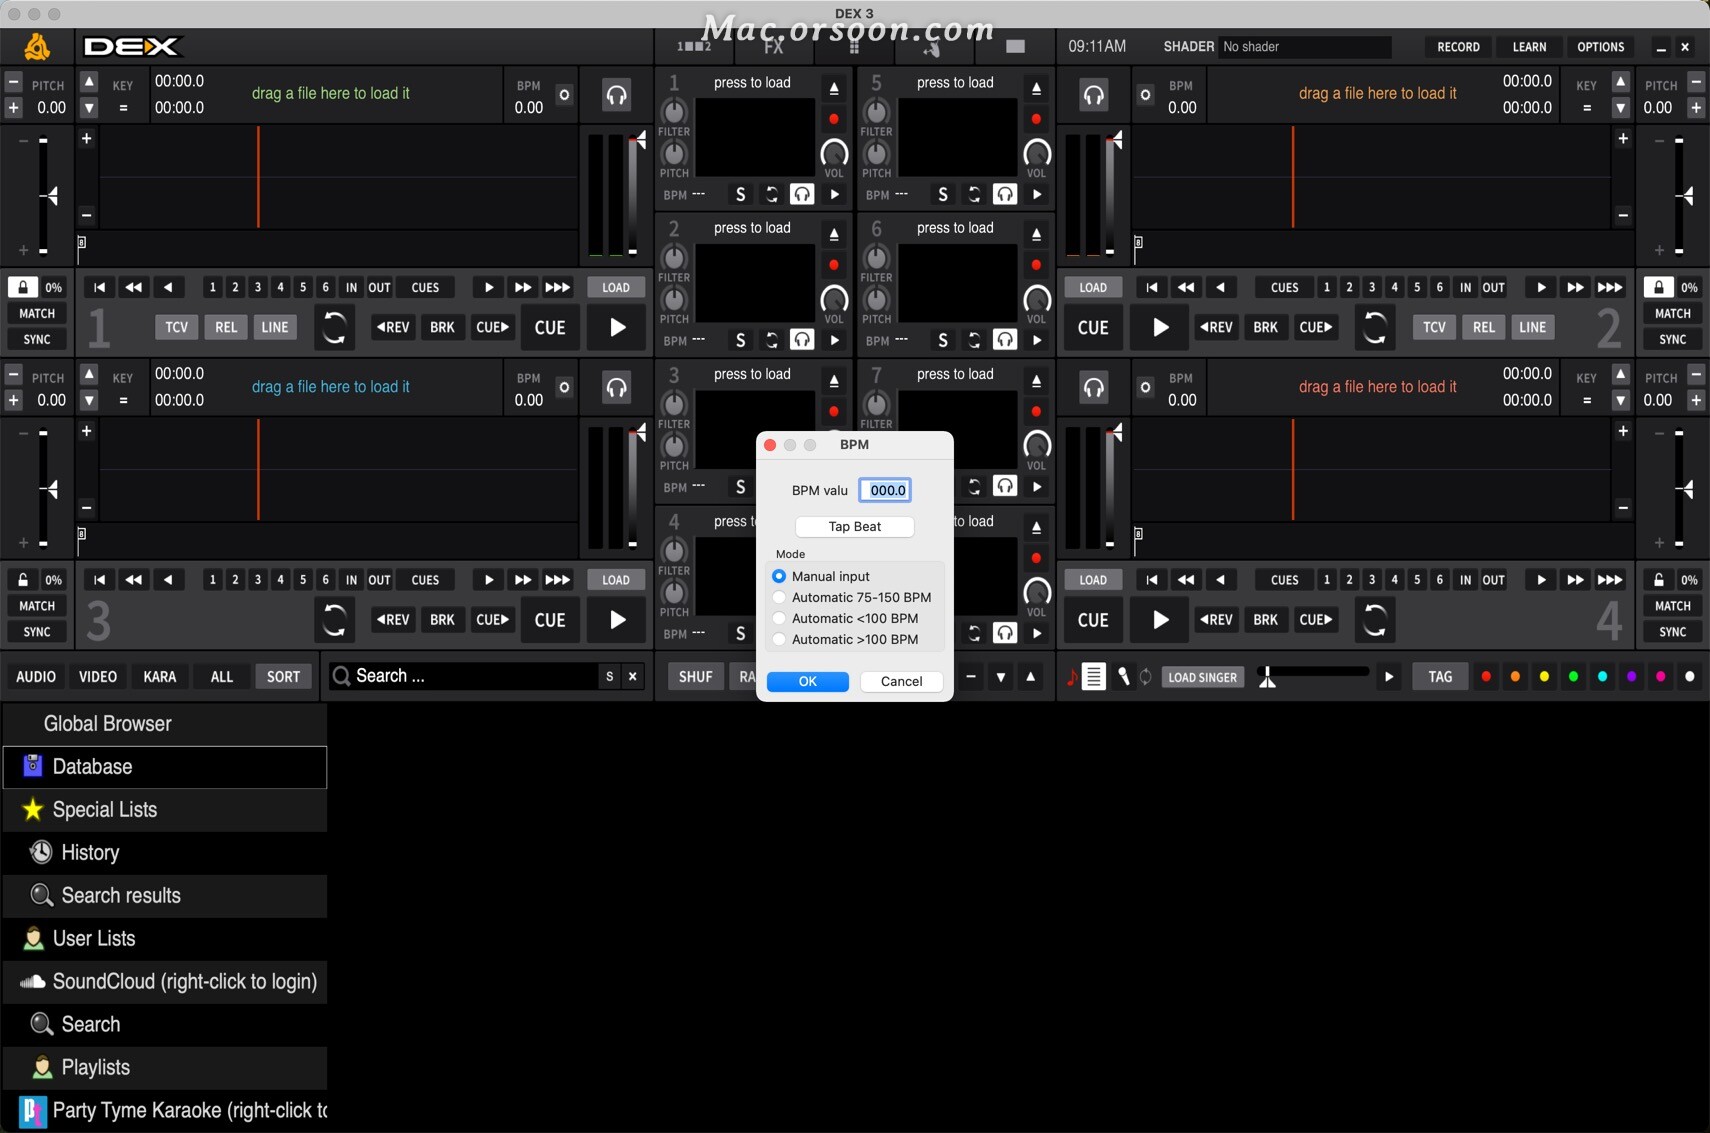The width and height of the screenshot is (1710, 1133).
Task: Open the OPTIONS menu
Action: point(1600,47)
